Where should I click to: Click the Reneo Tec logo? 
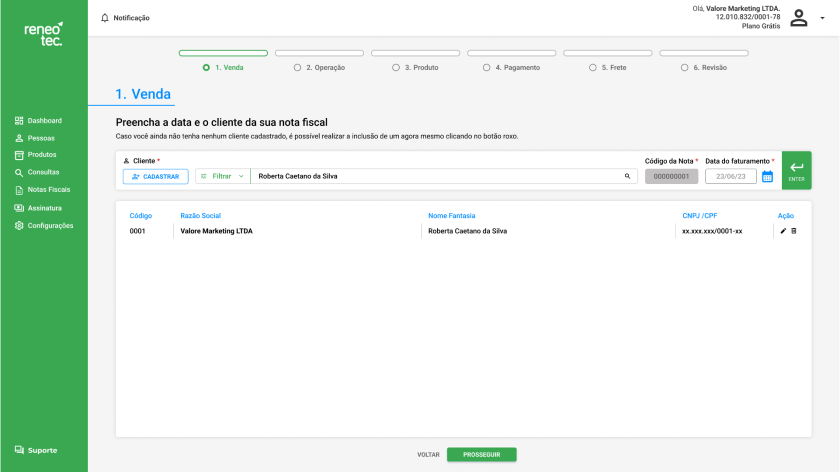click(x=43, y=34)
